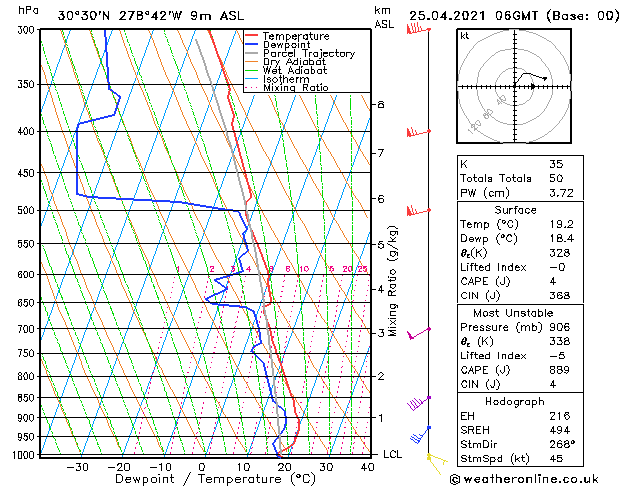Click the magenta wind barb near 700 hPa
The width and height of the screenshot is (629, 486).
point(419,334)
